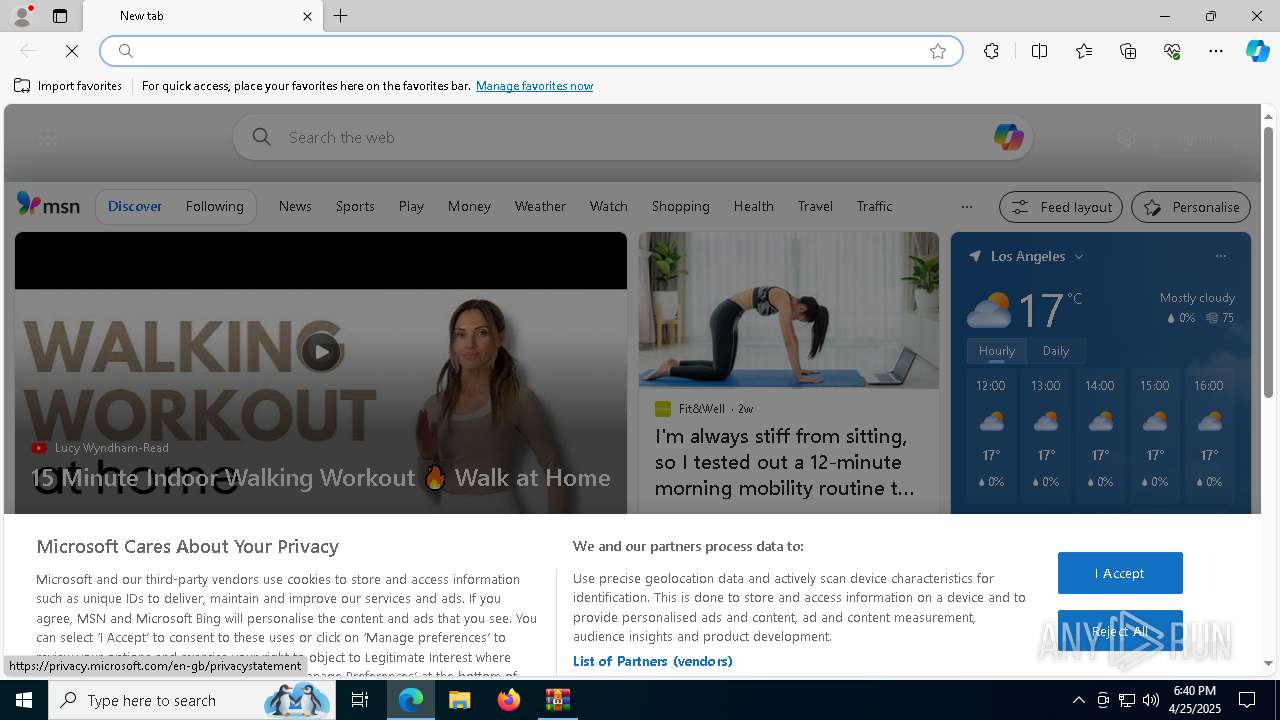
Task: Open the Health menu item
Action: tap(753, 206)
